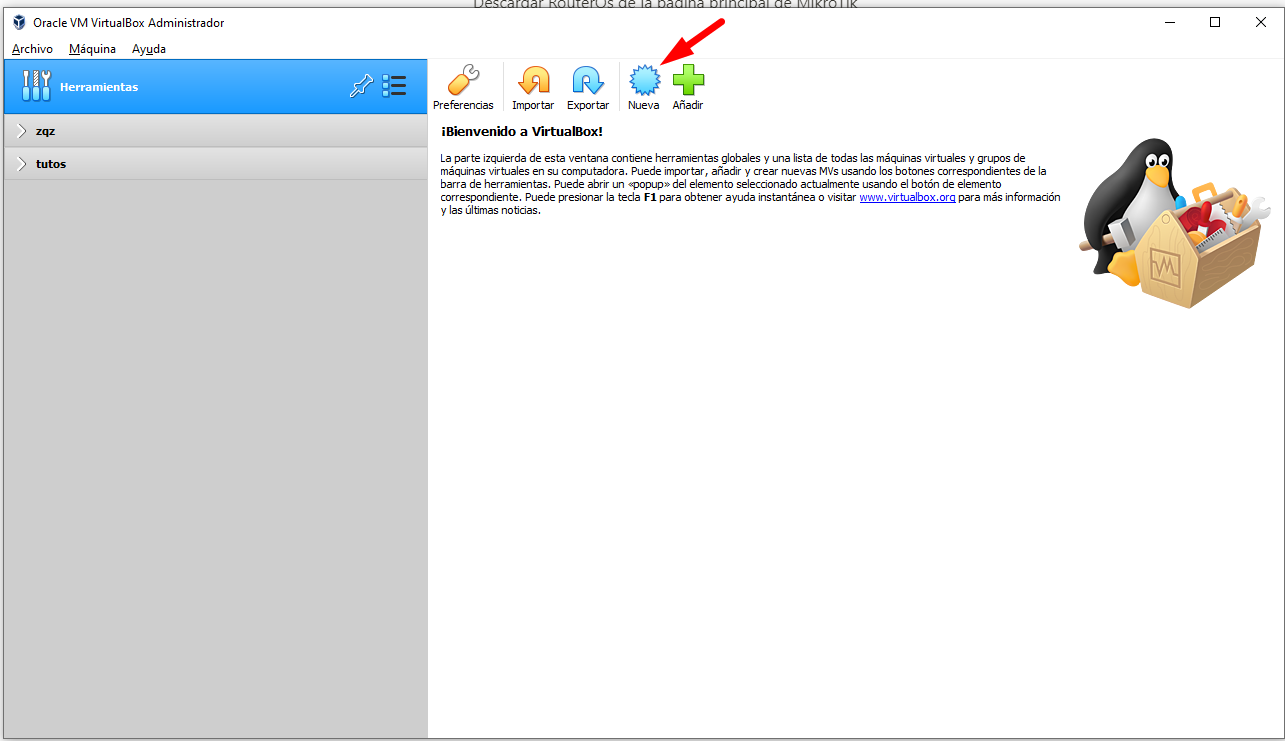Maximize the VirtualBox Administrador window
Image resolution: width=1285 pixels, height=741 pixels.
[x=1214, y=21]
